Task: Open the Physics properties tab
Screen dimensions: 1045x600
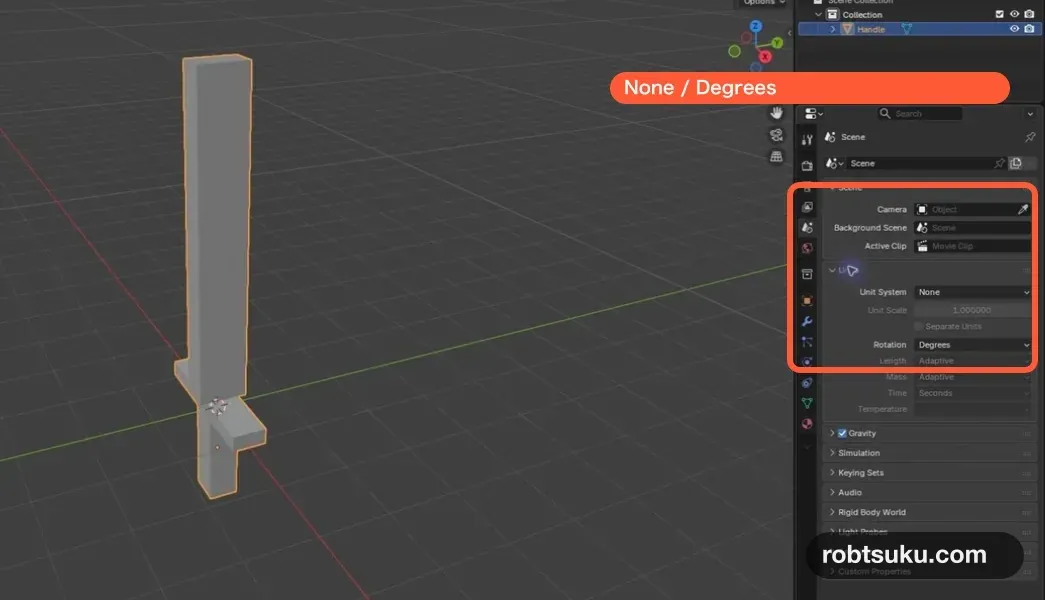Action: [807, 362]
